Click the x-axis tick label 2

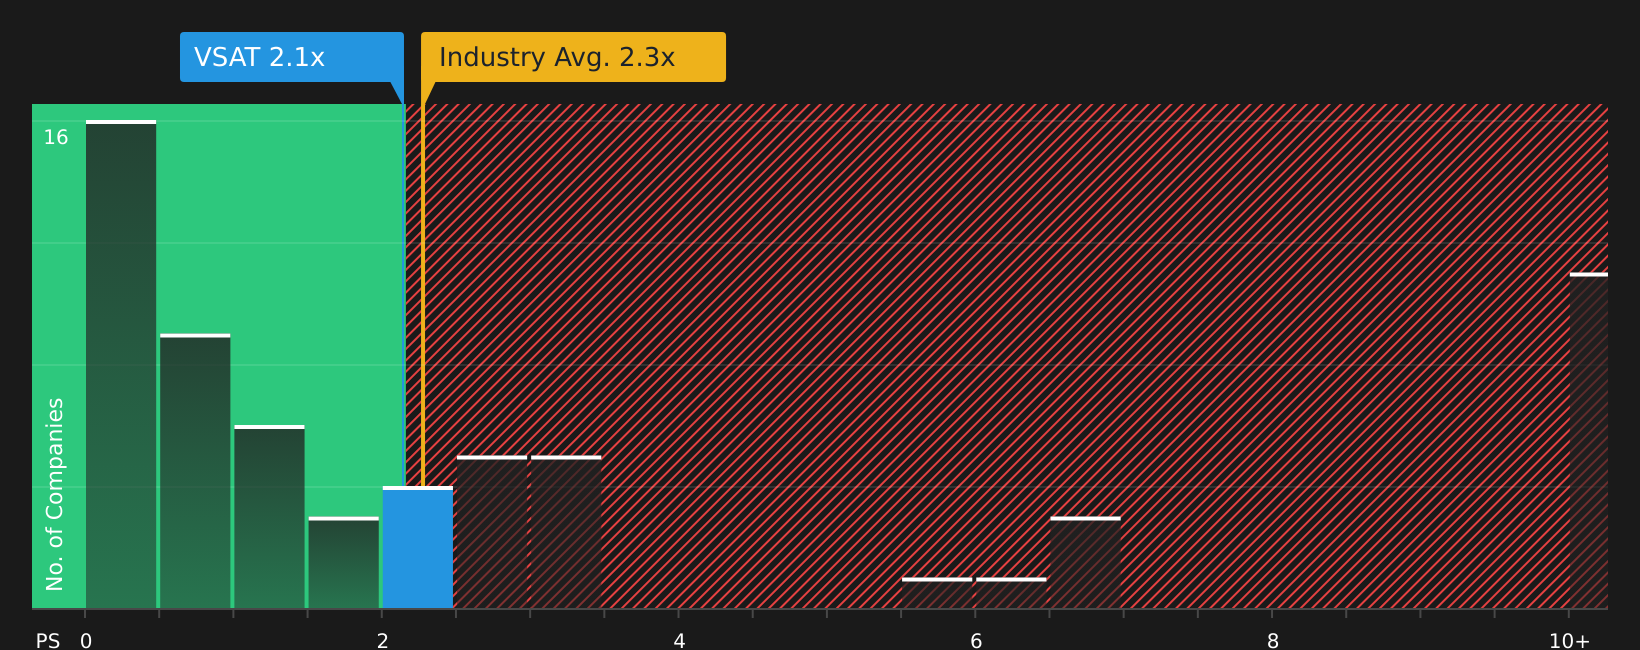382,641
